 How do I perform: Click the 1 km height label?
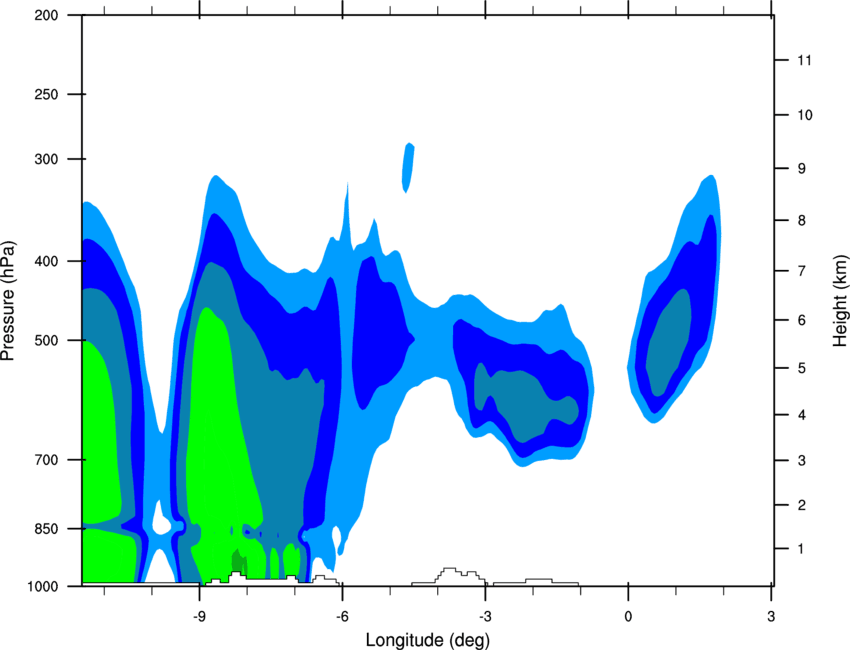[x=801, y=549]
